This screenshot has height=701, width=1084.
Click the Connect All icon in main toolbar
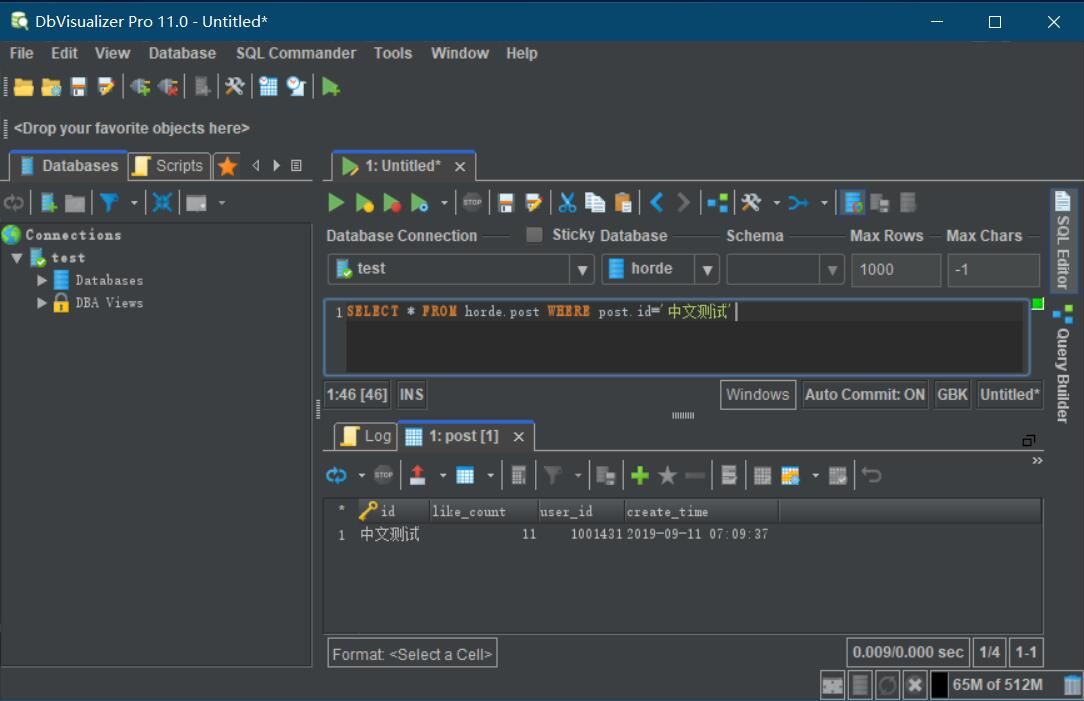(x=140, y=86)
